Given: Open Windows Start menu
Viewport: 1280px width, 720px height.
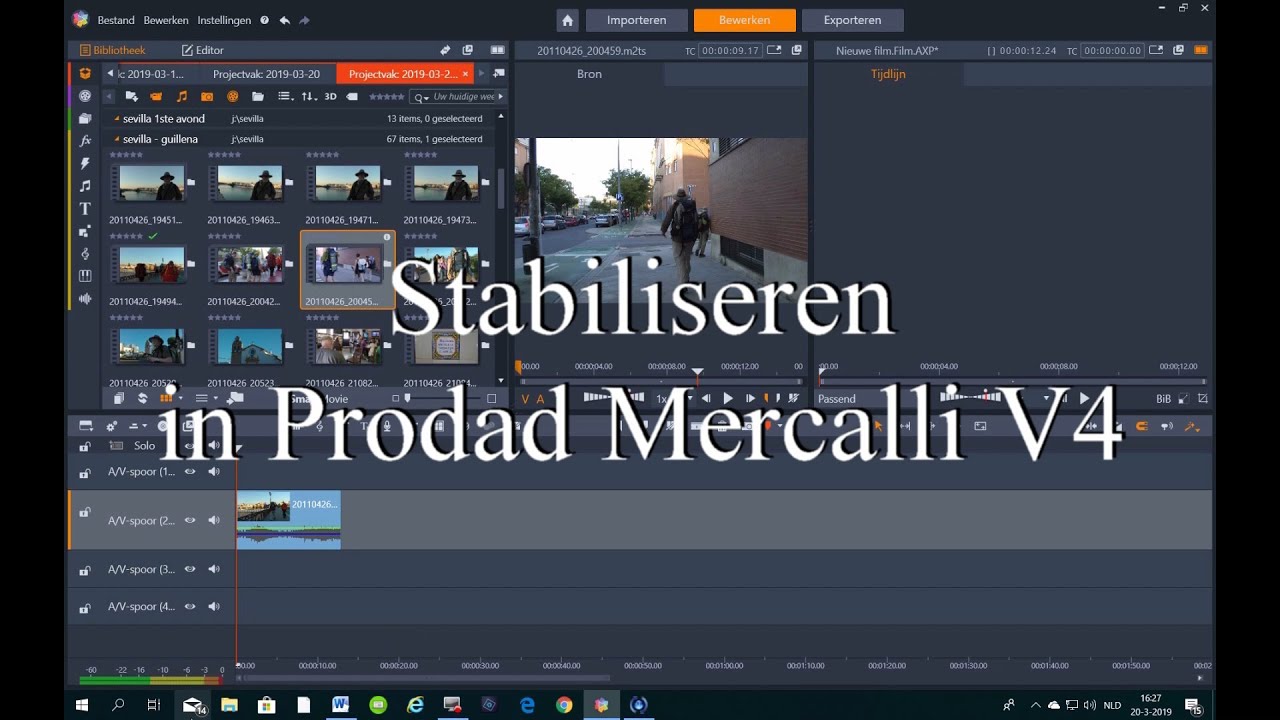Looking at the screenshot, I should click(x=82, y=705).
